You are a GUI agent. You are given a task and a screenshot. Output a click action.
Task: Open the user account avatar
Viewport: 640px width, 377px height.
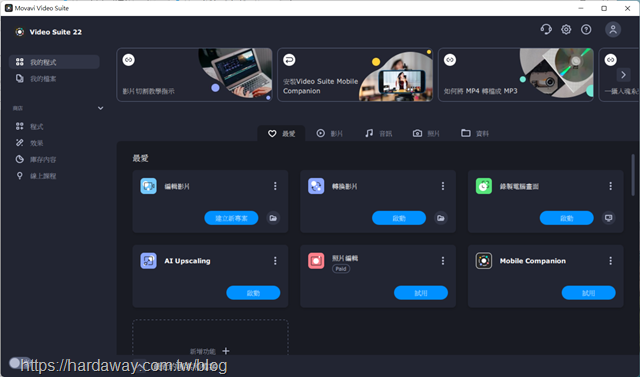613,29
